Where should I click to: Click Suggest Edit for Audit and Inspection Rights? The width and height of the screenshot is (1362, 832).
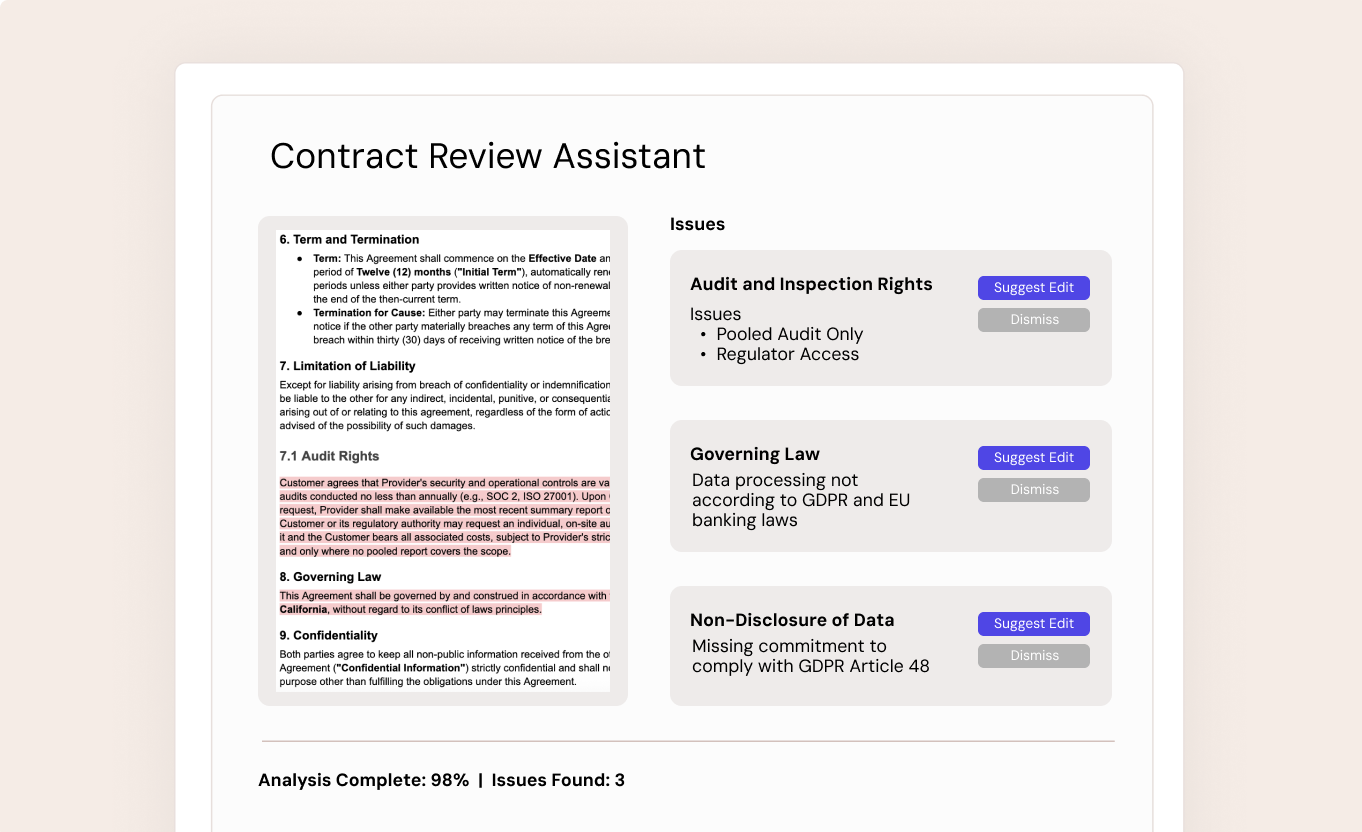1033,288
